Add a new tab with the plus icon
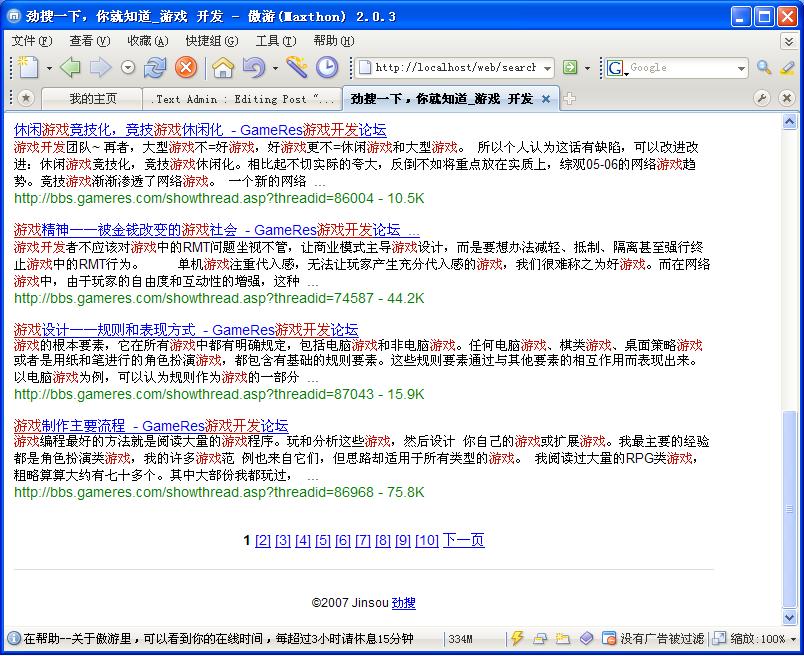The width and height of the screenshot is (804, 656). 569,98
